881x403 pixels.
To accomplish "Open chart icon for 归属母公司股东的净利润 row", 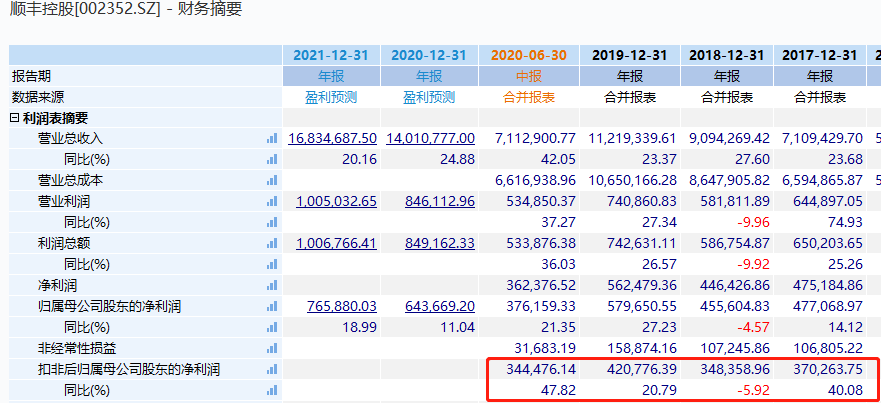I will (272, 307).
